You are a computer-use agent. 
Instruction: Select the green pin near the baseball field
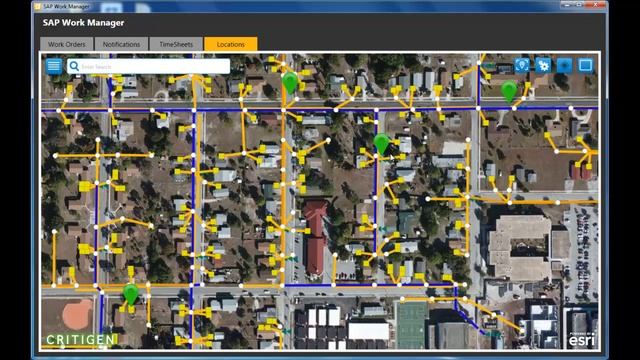[x=131, y=295]
